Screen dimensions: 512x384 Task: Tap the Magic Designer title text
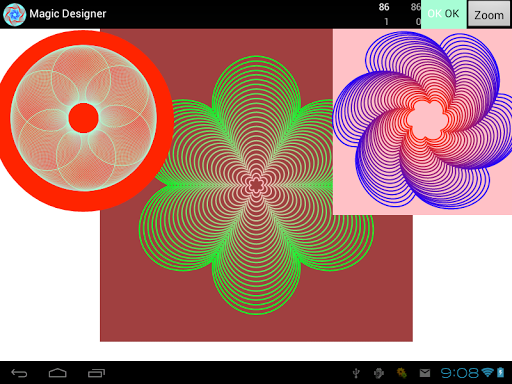[68, 14]
